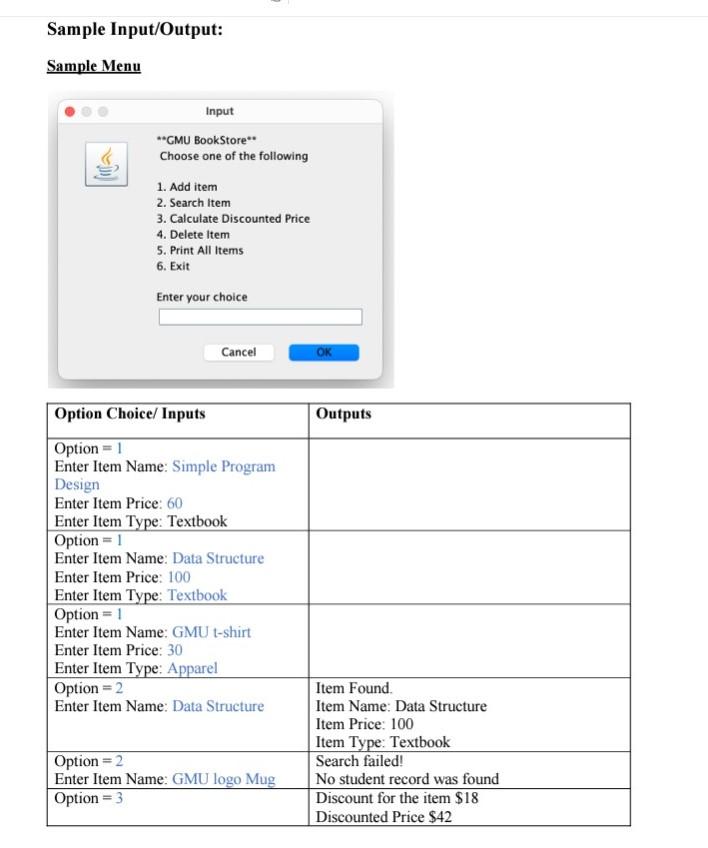The image size is (708, 848).
Task: Click the OK button in Input dialog
Action: pos(323,352)
